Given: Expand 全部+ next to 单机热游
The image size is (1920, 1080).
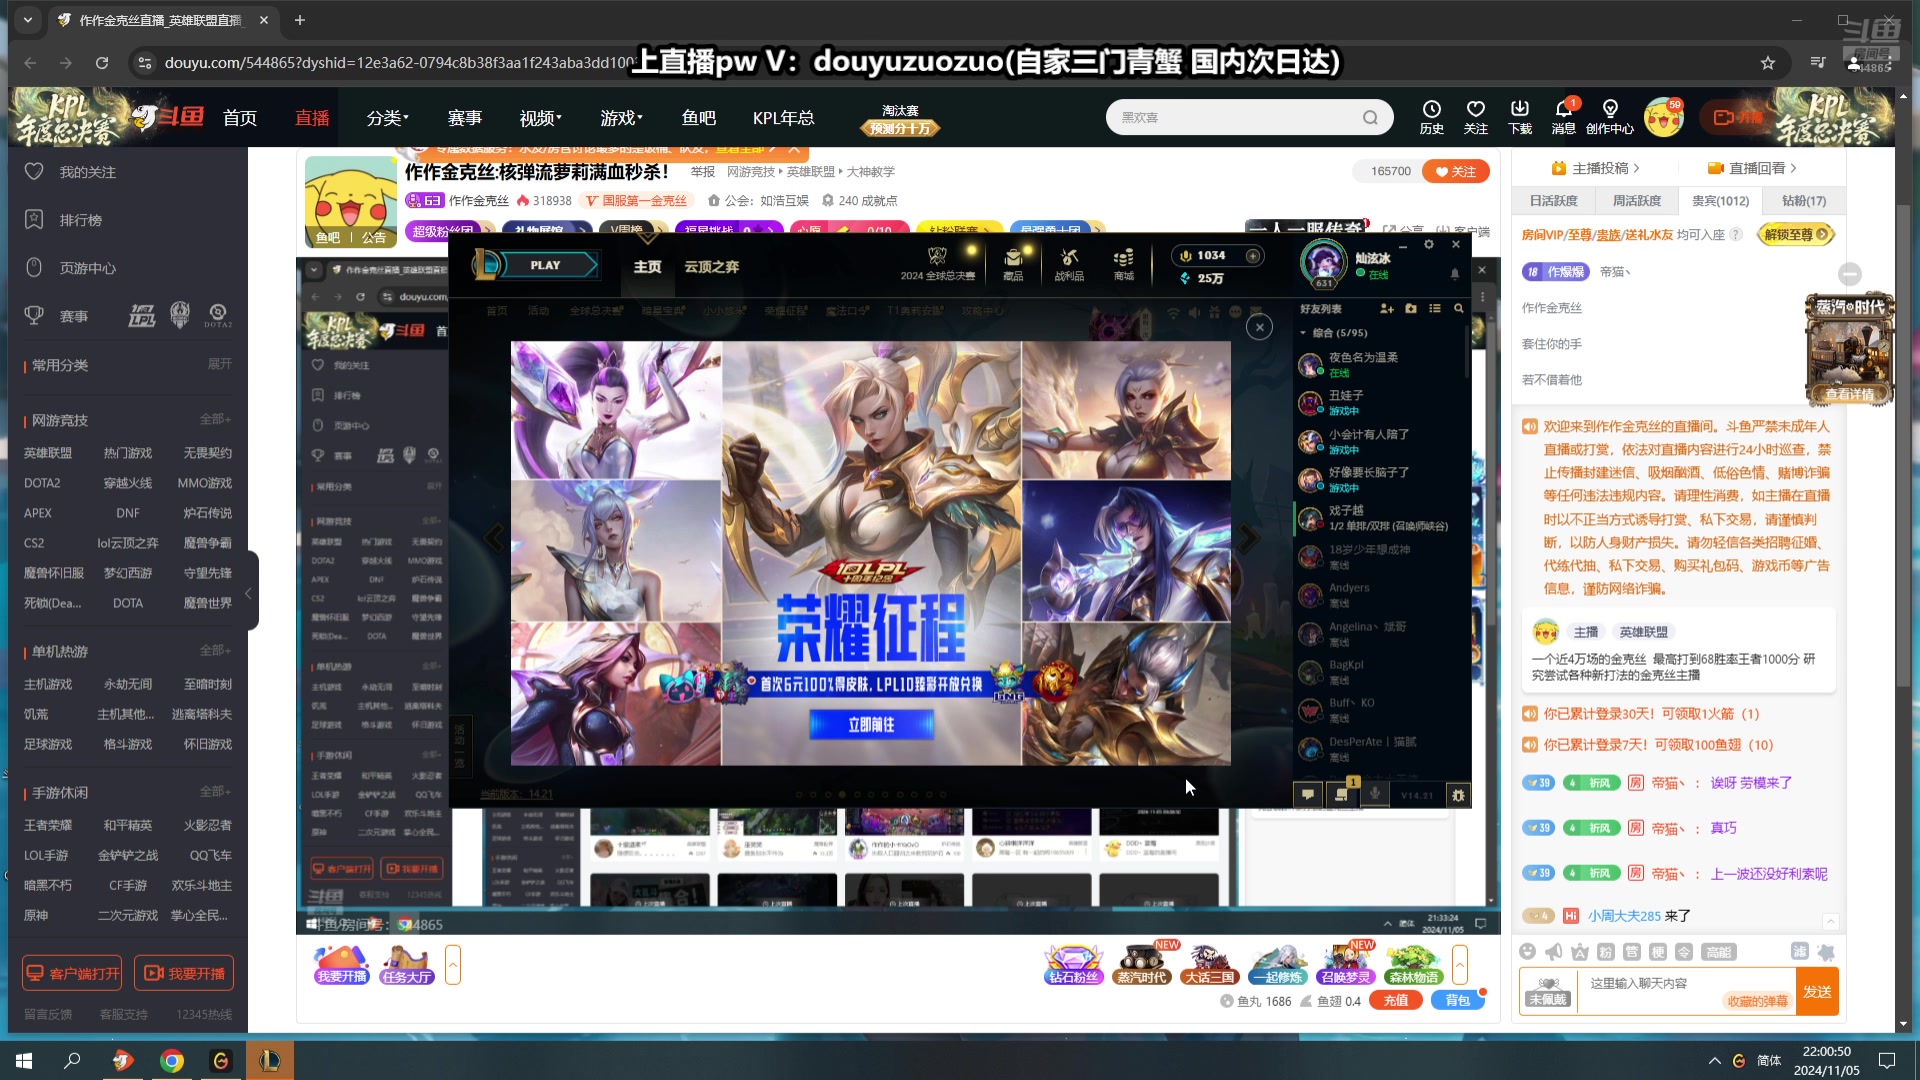Looking at the screenshot, I should pos(215,650).
